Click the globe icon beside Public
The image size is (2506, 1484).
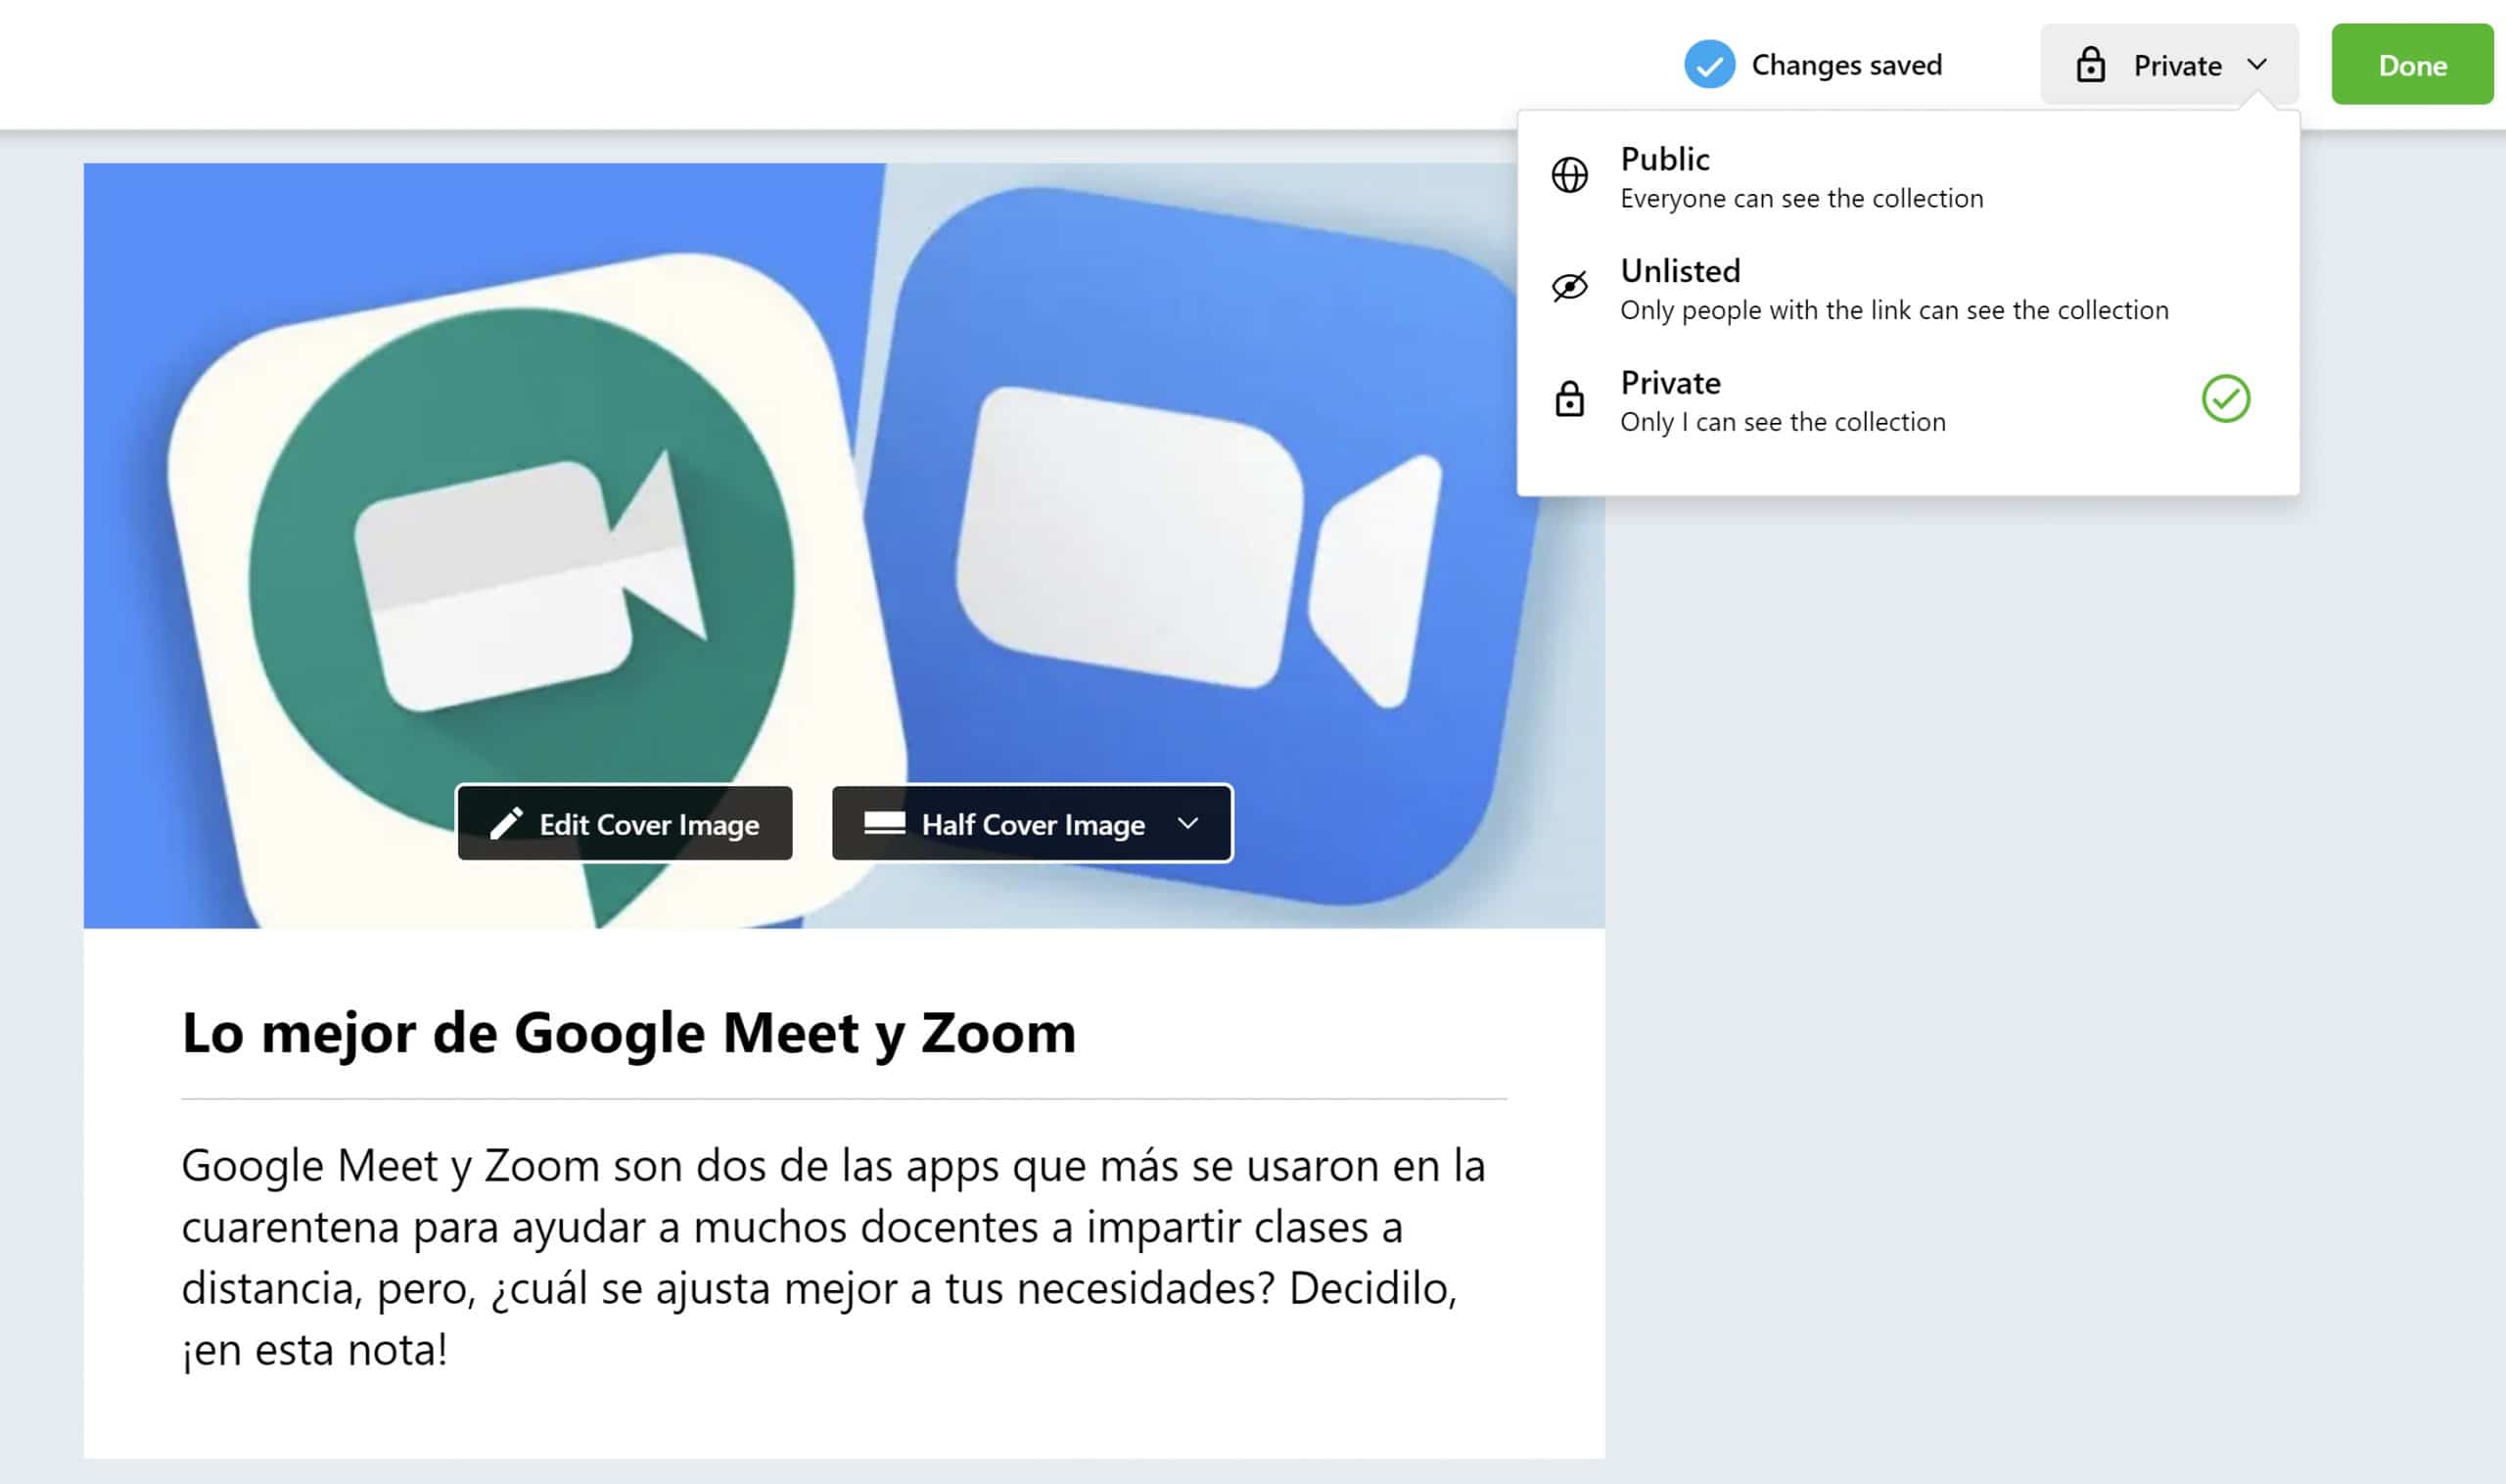[x=1569, y=175]
